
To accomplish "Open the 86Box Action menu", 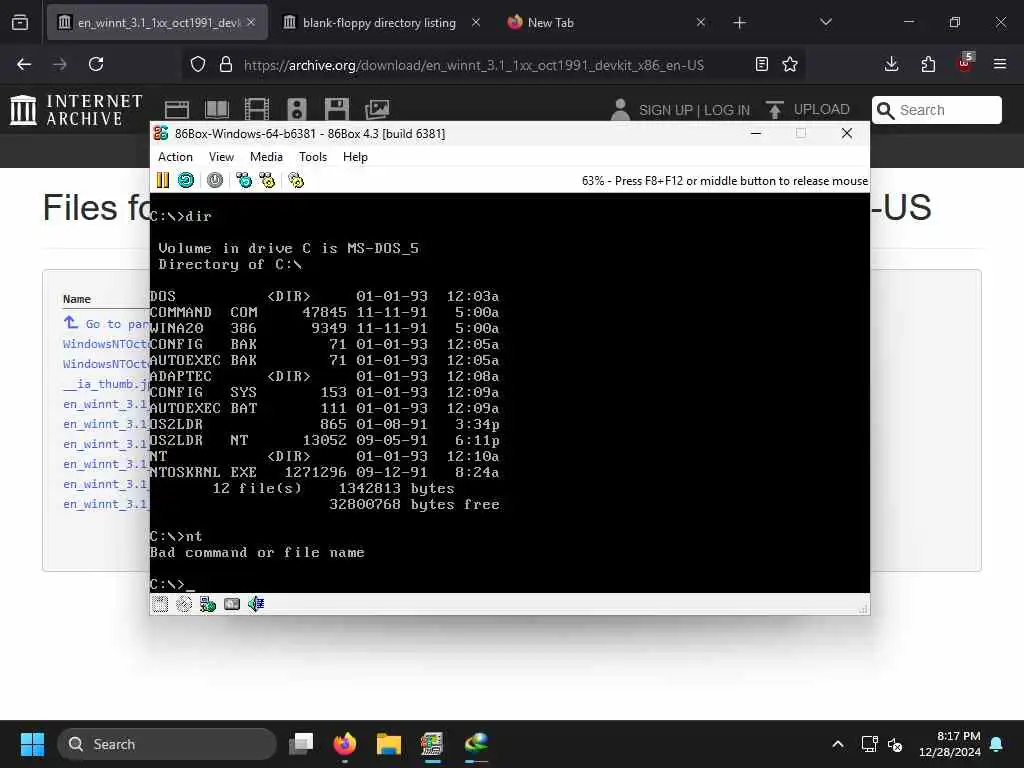I will point(175,157).
